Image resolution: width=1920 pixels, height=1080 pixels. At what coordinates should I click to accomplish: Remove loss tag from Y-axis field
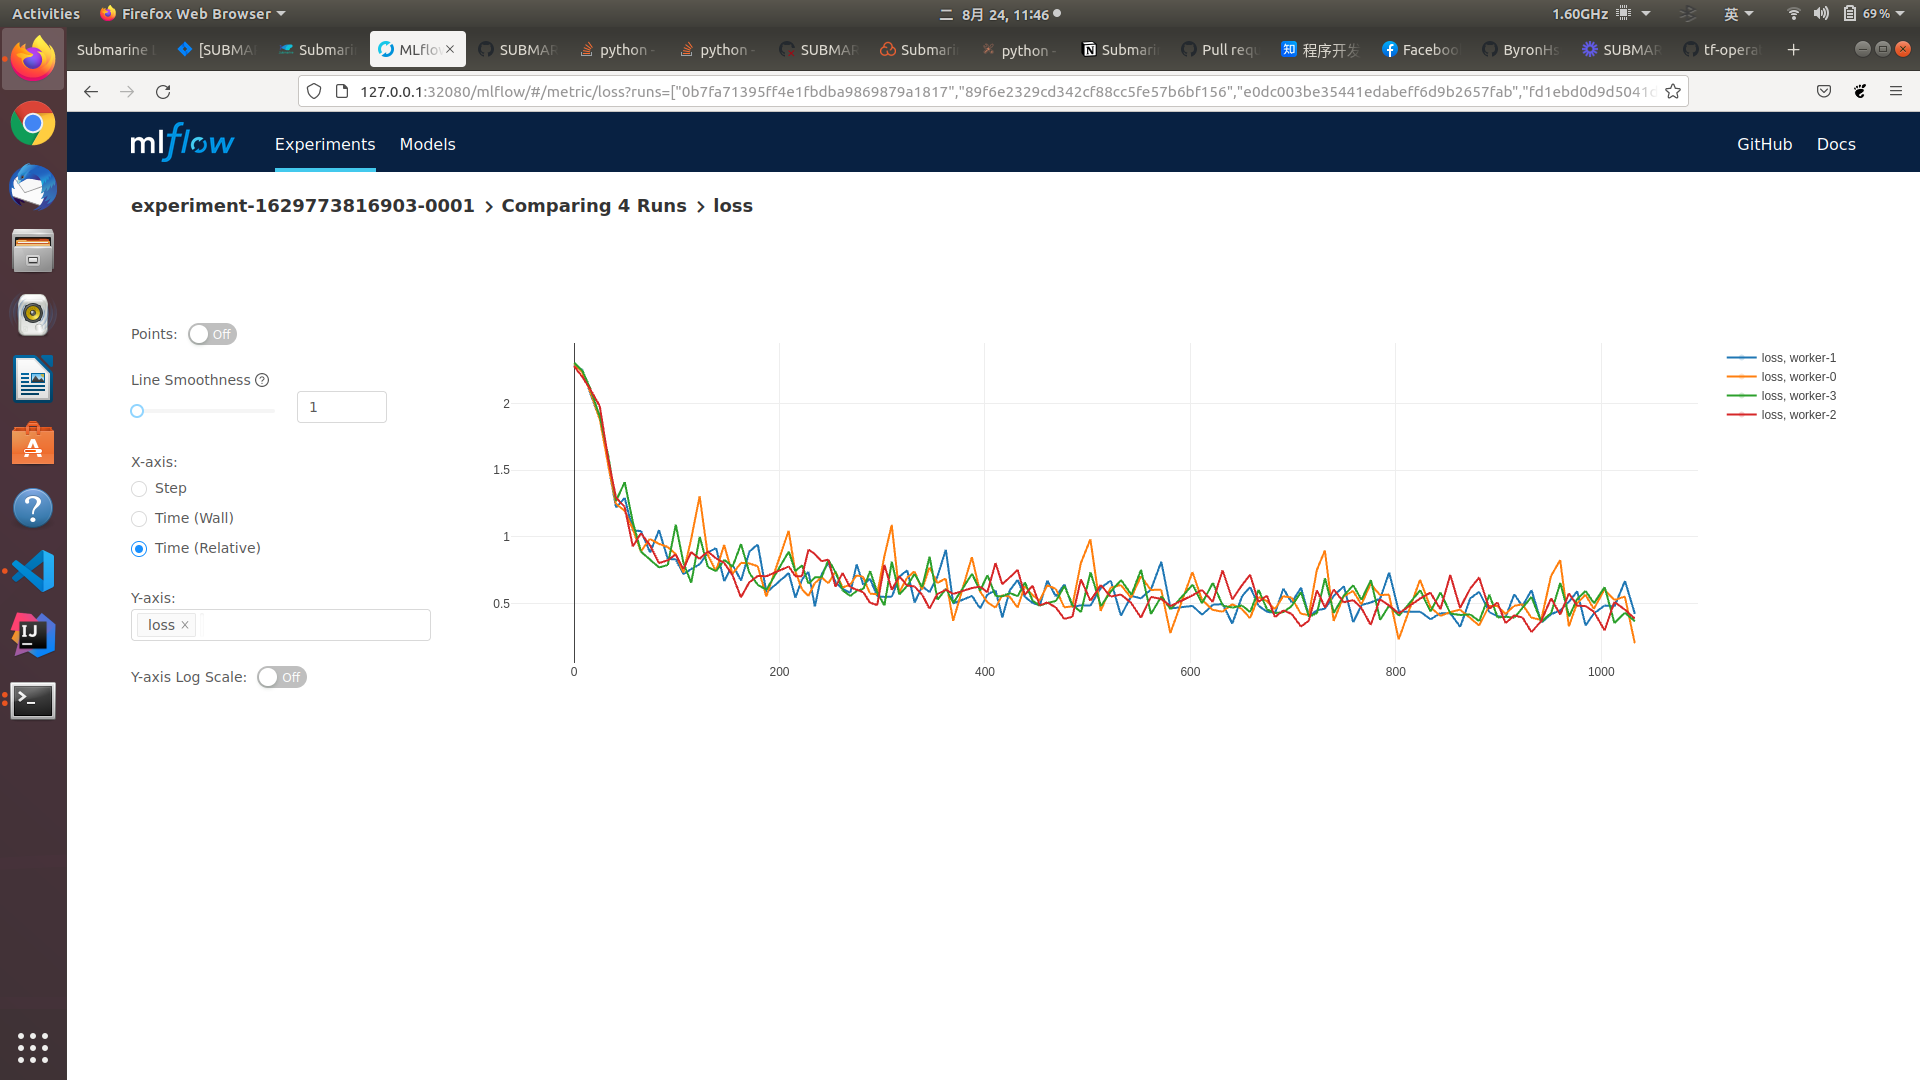pyautogui.click(x=185, y=625)
